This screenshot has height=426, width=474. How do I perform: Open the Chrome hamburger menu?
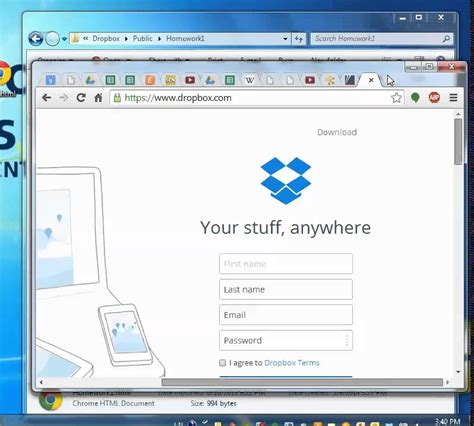[453, 98]
